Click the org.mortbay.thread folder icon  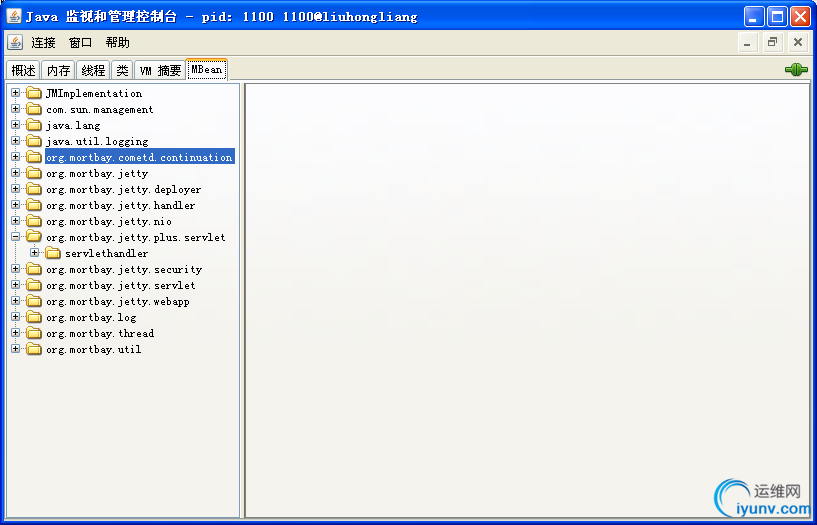click(34, 333)
